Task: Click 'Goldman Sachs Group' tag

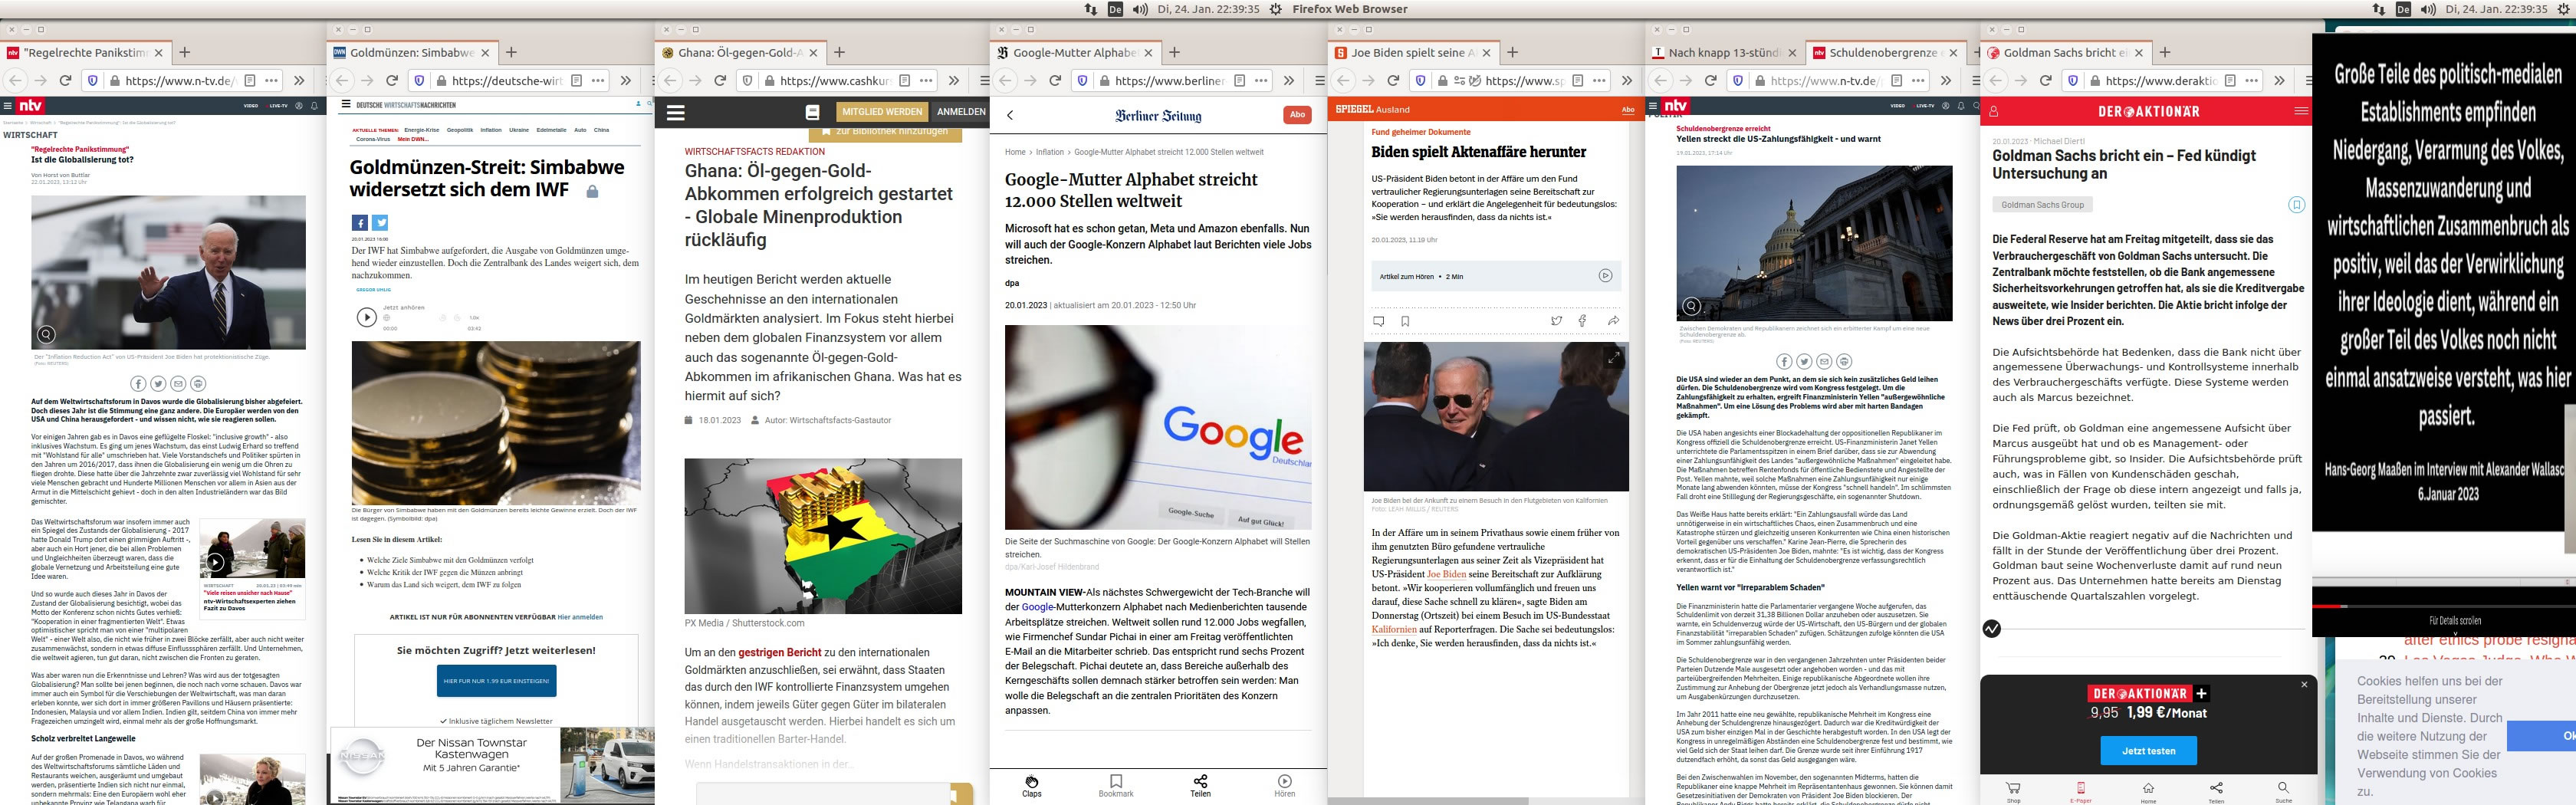Action: click(x=2042, y=205)
